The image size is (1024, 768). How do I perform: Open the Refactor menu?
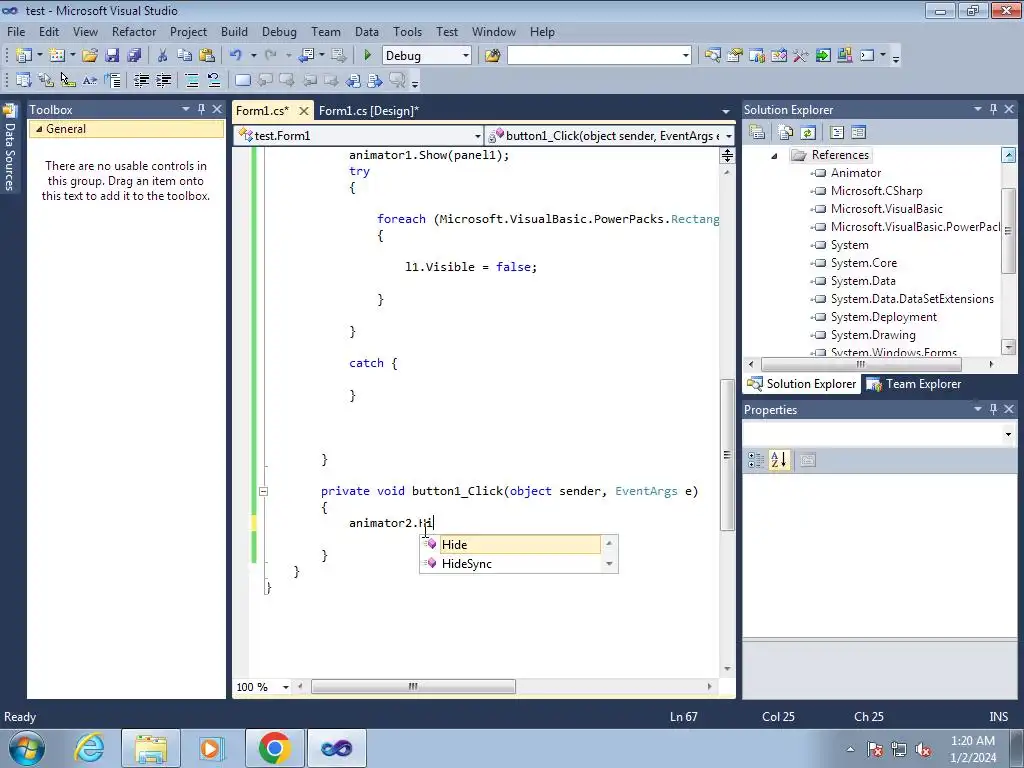134,32
